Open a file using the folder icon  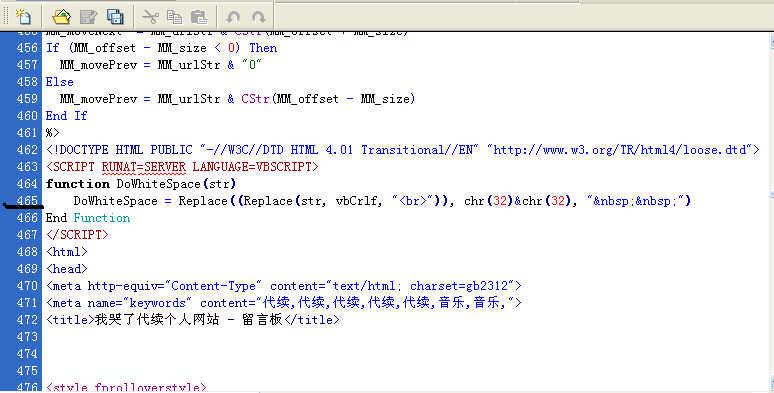click(x=62, y=17)
